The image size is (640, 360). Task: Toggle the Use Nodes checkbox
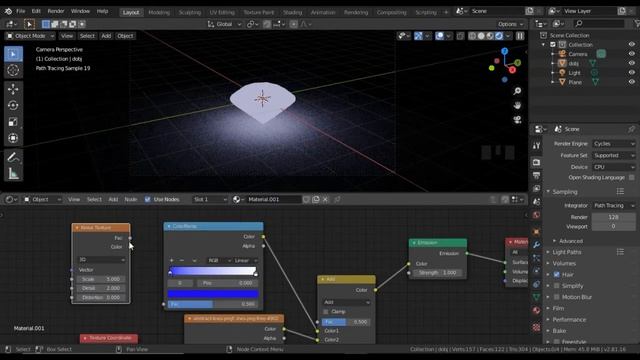pos(147,200)
